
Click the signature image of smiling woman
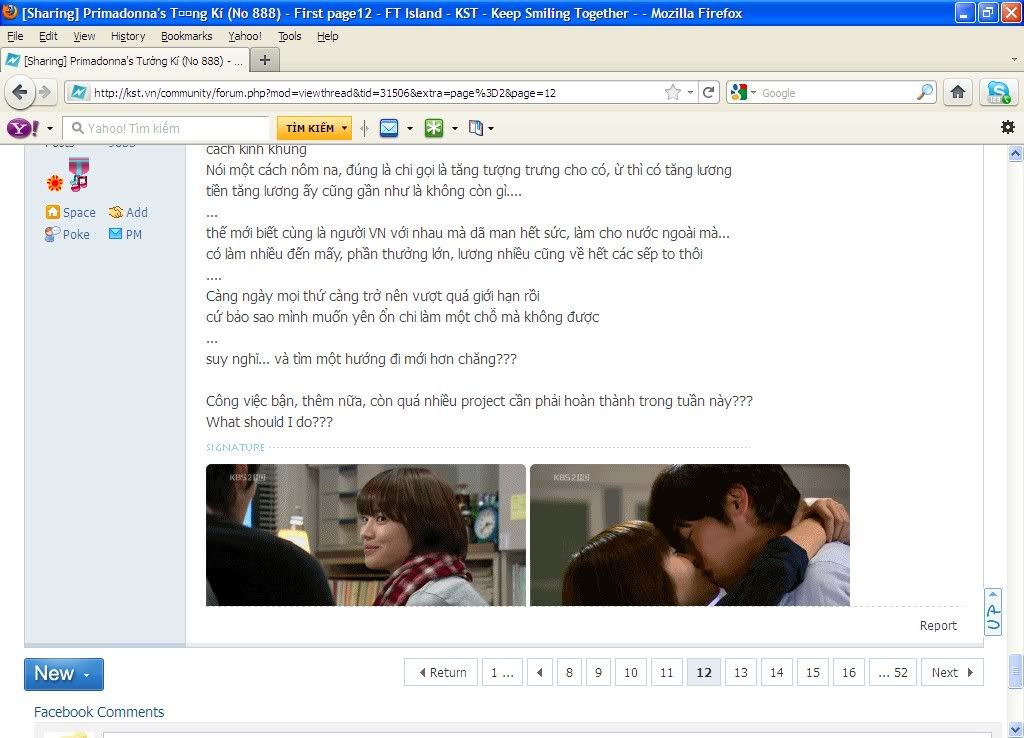[366, 535]
